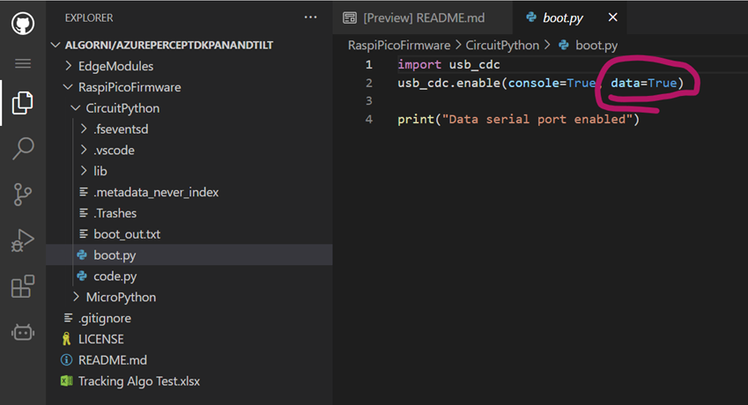
Task: Open the GitHub logo icon in activity bar
Action: click(23, 23)
